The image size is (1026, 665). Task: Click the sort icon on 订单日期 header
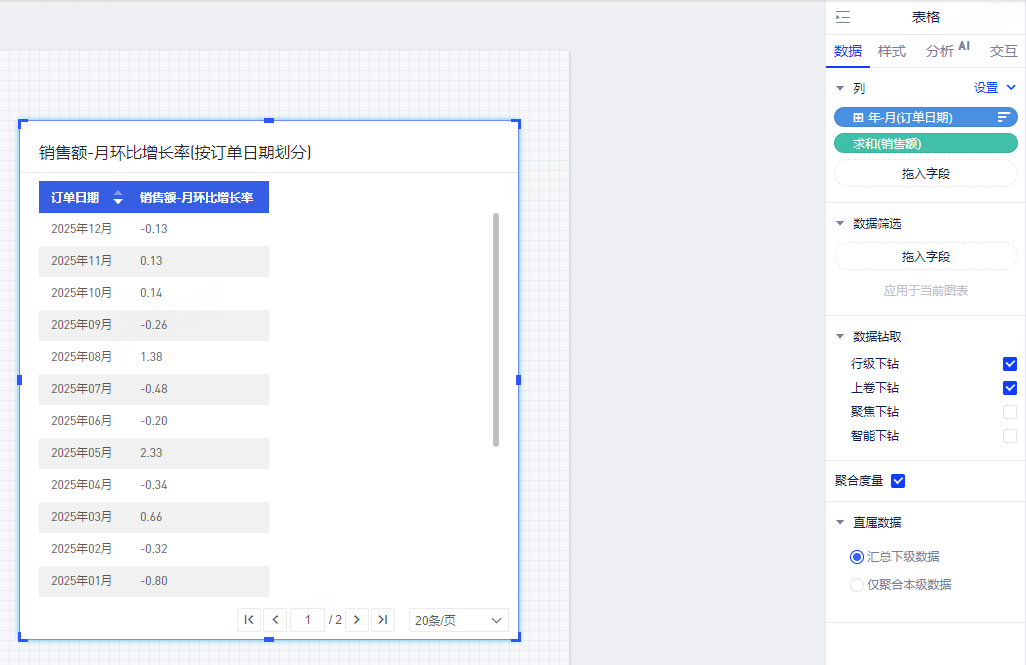(118, 197)
